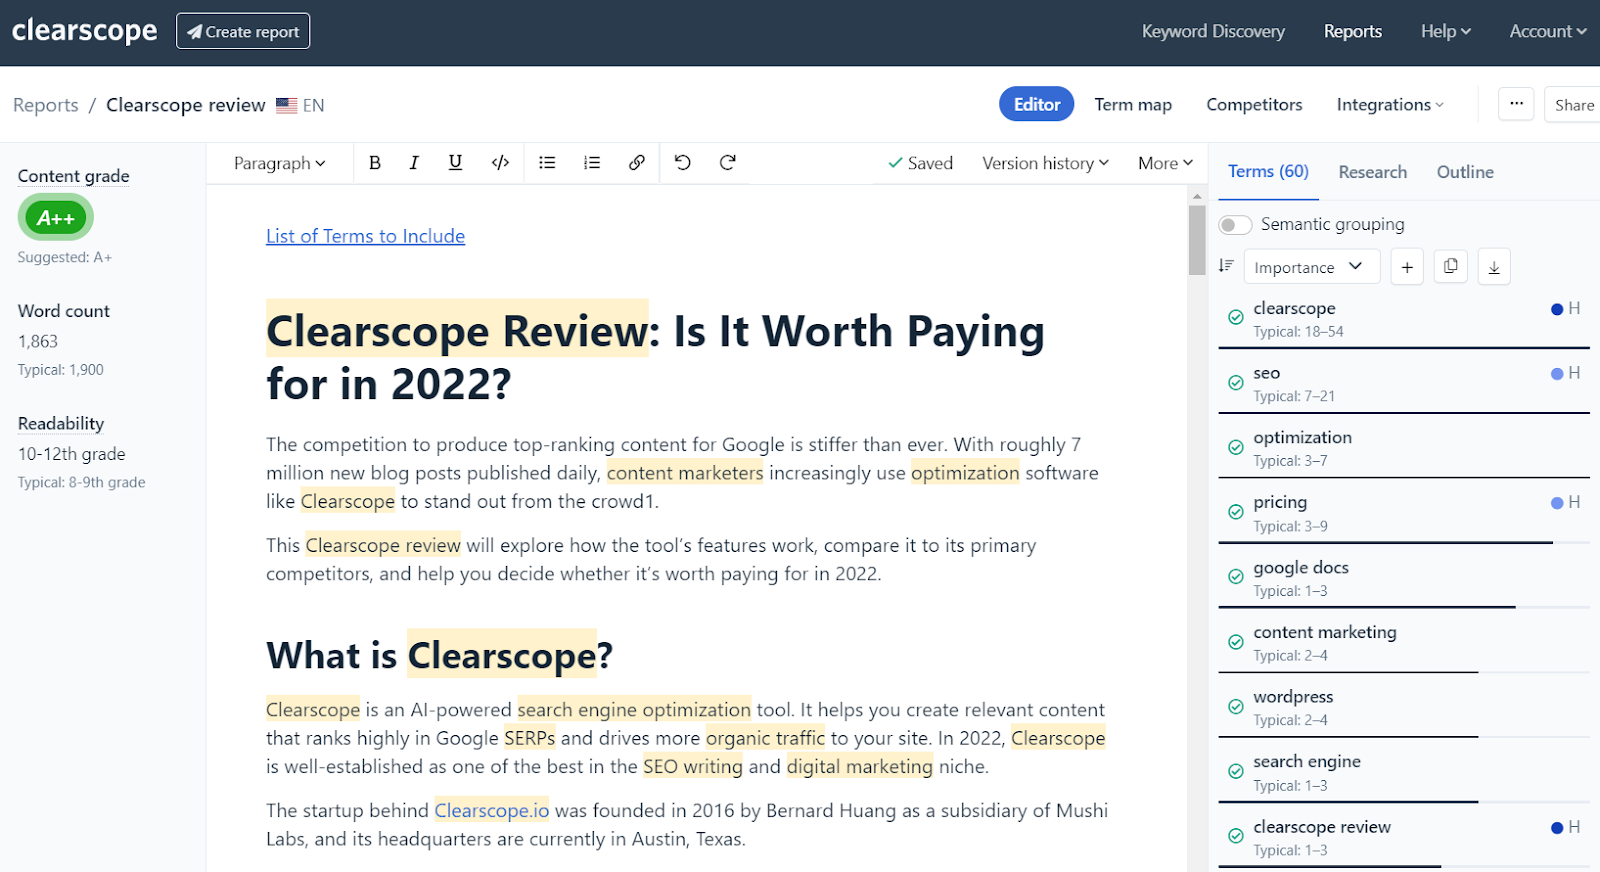1600x872 pixels.
Task: Open the Importance sort dropdown
Action: point(1310,267)
